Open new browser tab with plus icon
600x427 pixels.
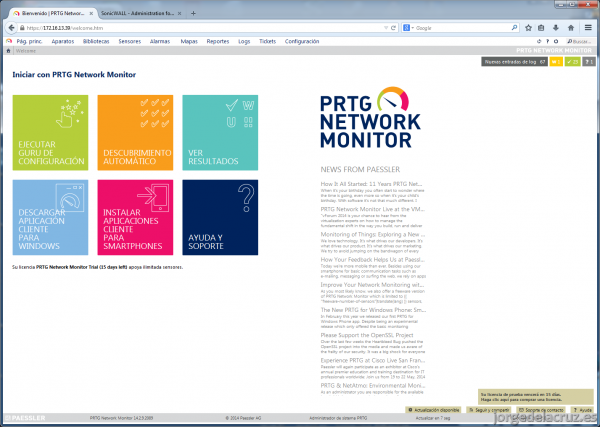[193, 13]
